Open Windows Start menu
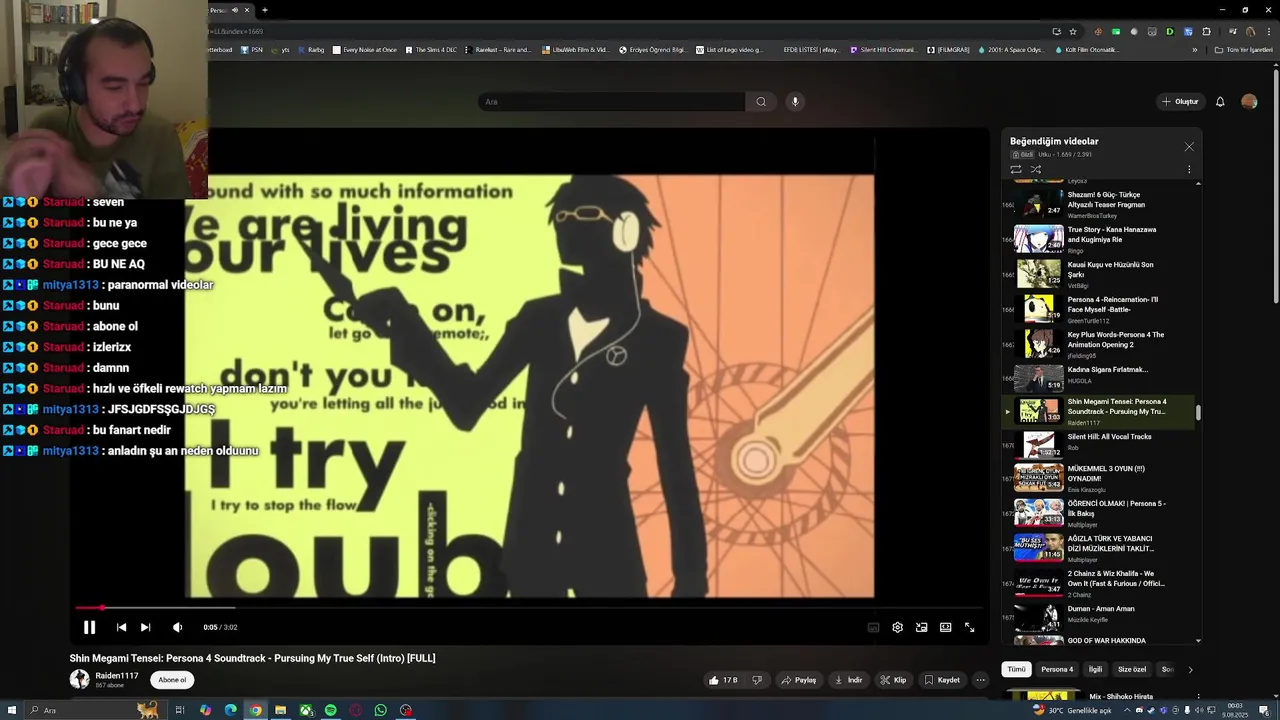The image size is (1280, 720). [x=11, y=710]
